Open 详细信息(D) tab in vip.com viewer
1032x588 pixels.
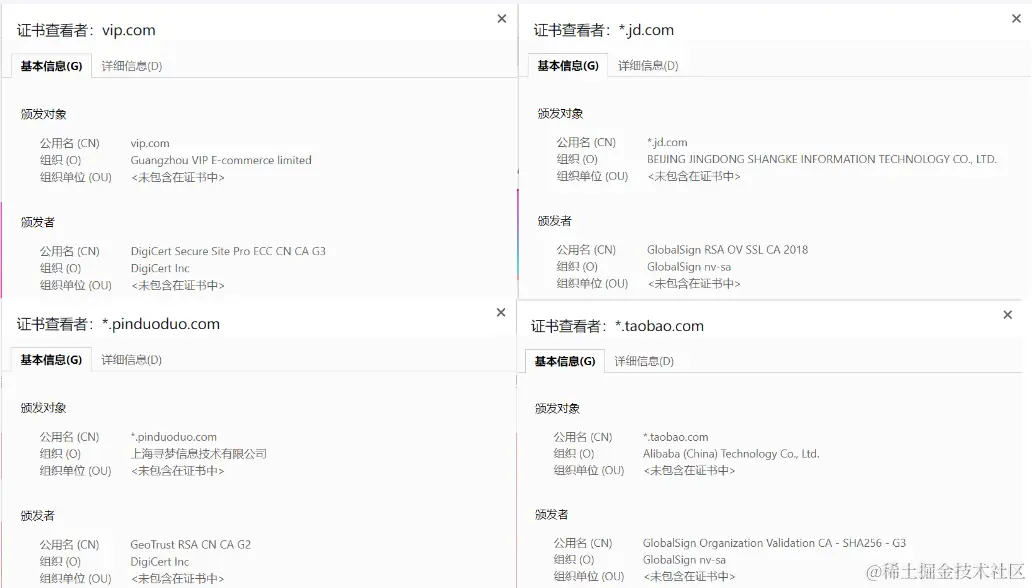132,66
